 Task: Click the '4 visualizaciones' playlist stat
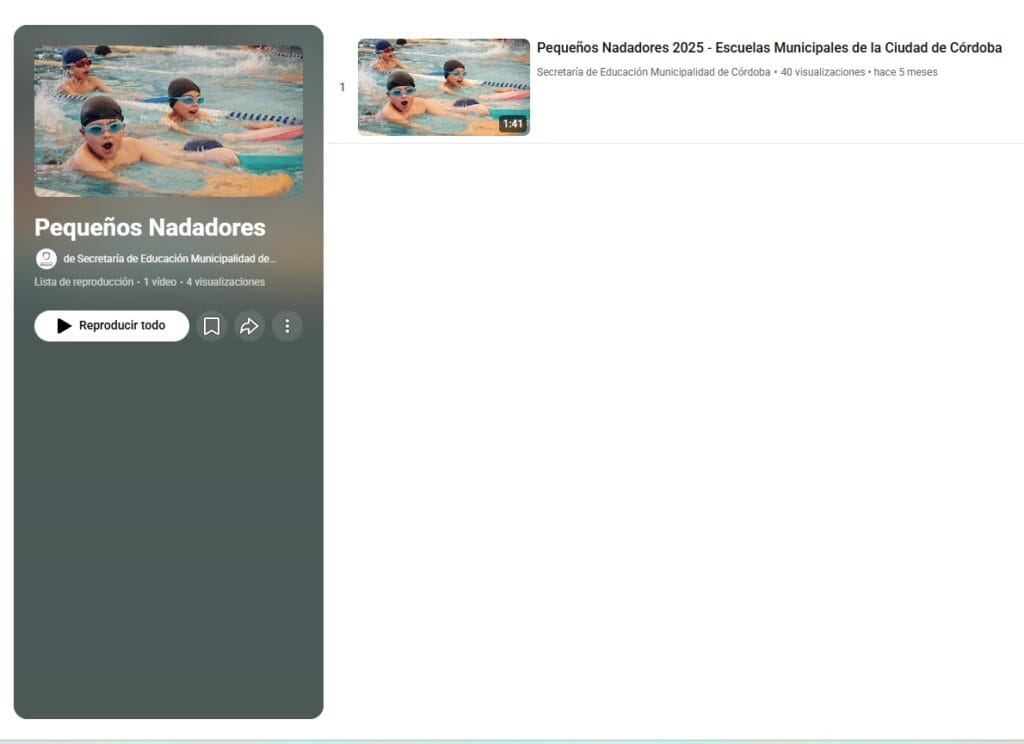225,282
